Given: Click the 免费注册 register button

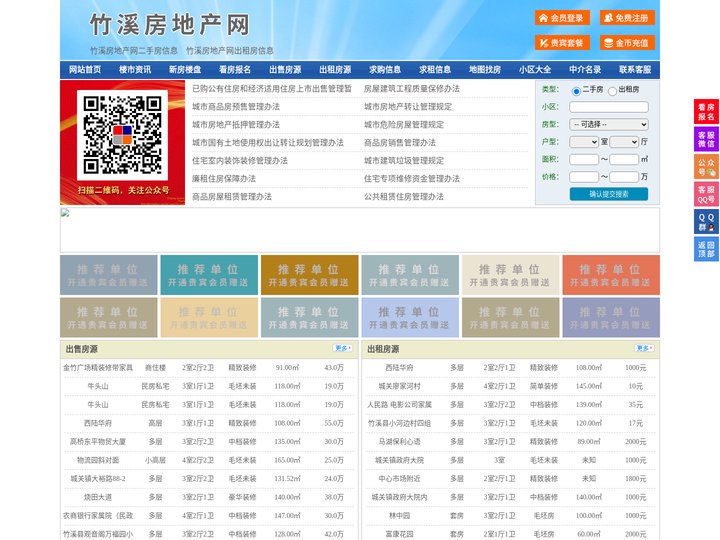Looking at the screenshot, I should pos(627,18).
